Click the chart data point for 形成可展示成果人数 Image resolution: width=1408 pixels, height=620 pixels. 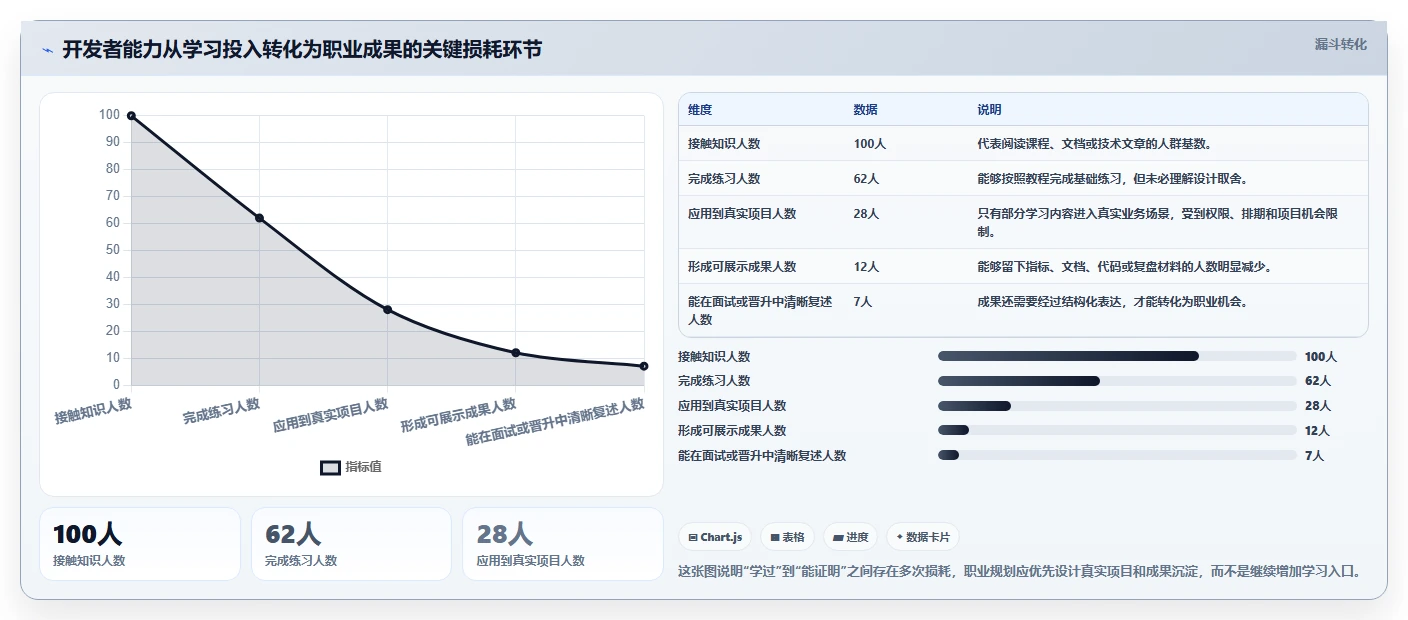[x=515, y=353]
